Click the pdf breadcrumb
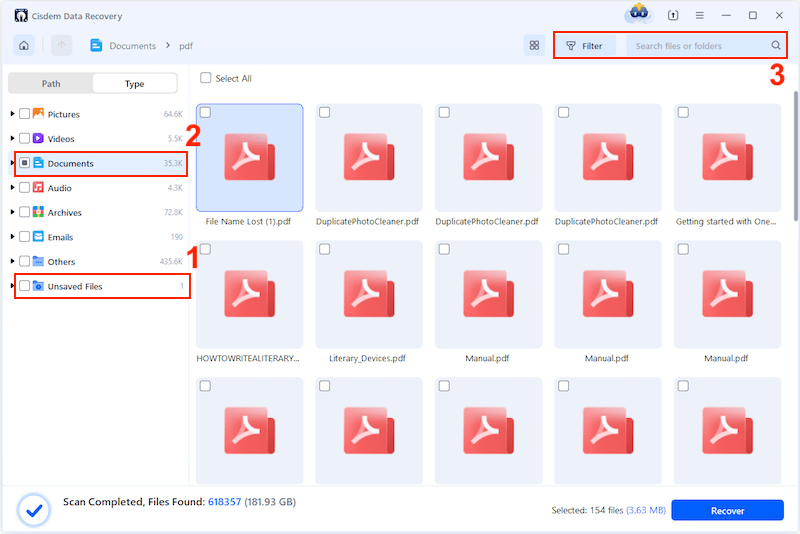Viewport: 800px width, 534px height. (186, 46)
